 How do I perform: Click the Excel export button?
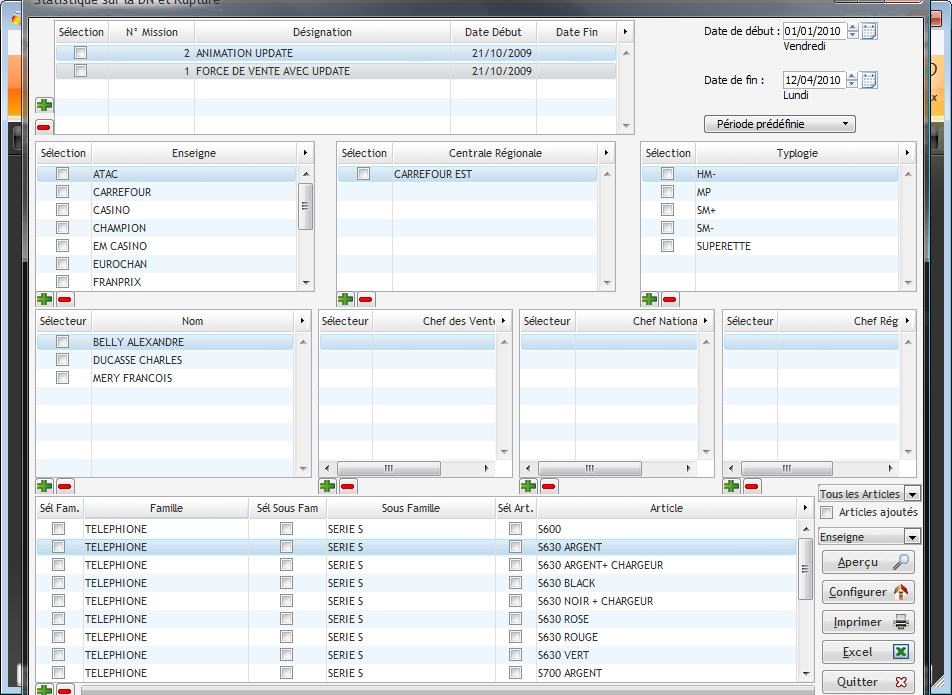868,652
